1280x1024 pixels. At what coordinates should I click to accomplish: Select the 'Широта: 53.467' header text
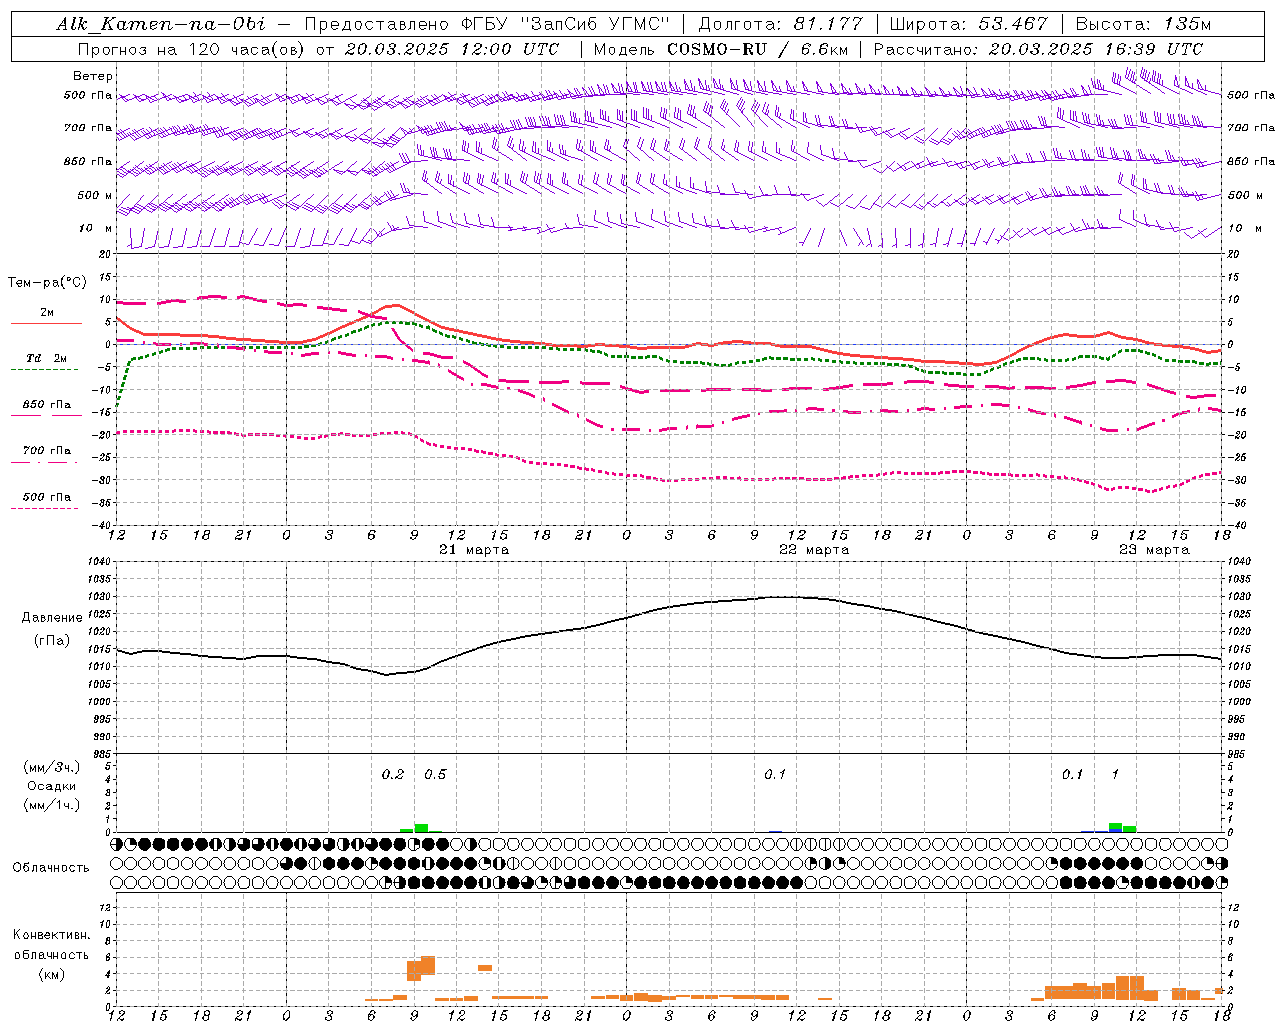coord(968,24)
